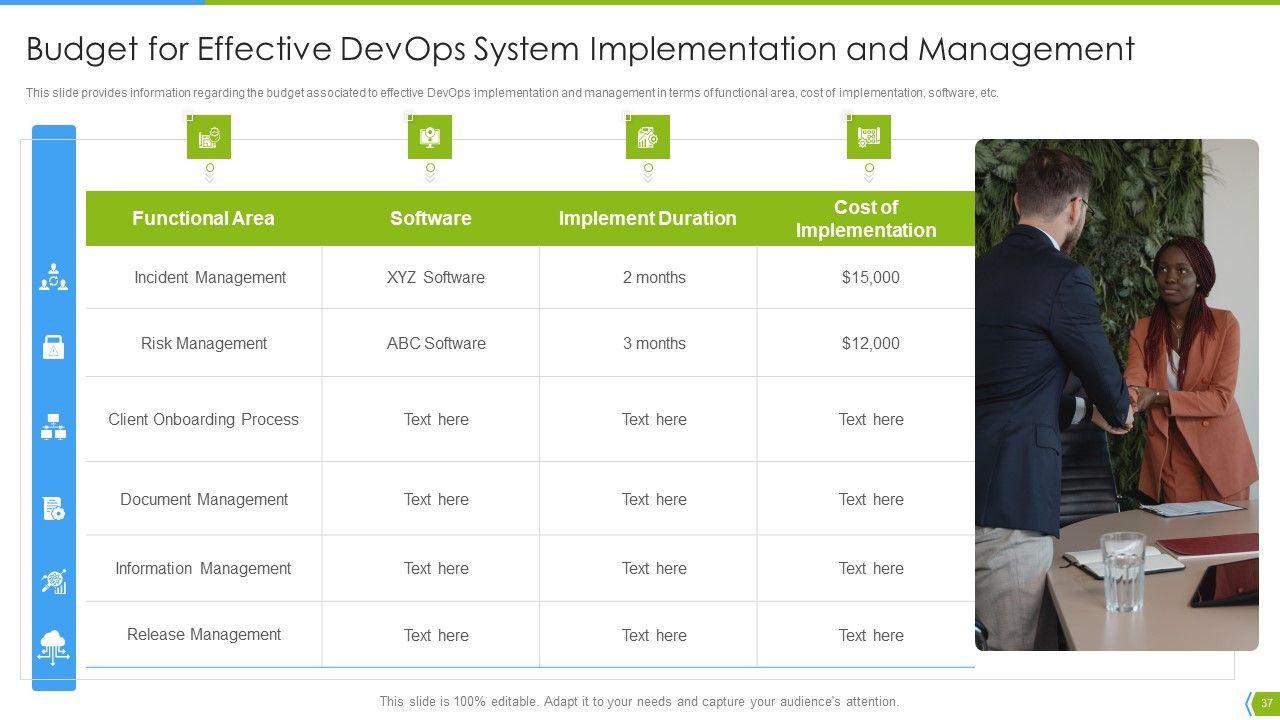Click the down chevrons above Functional Area header
Screen dimensions: 1280x720
[209, 178]
